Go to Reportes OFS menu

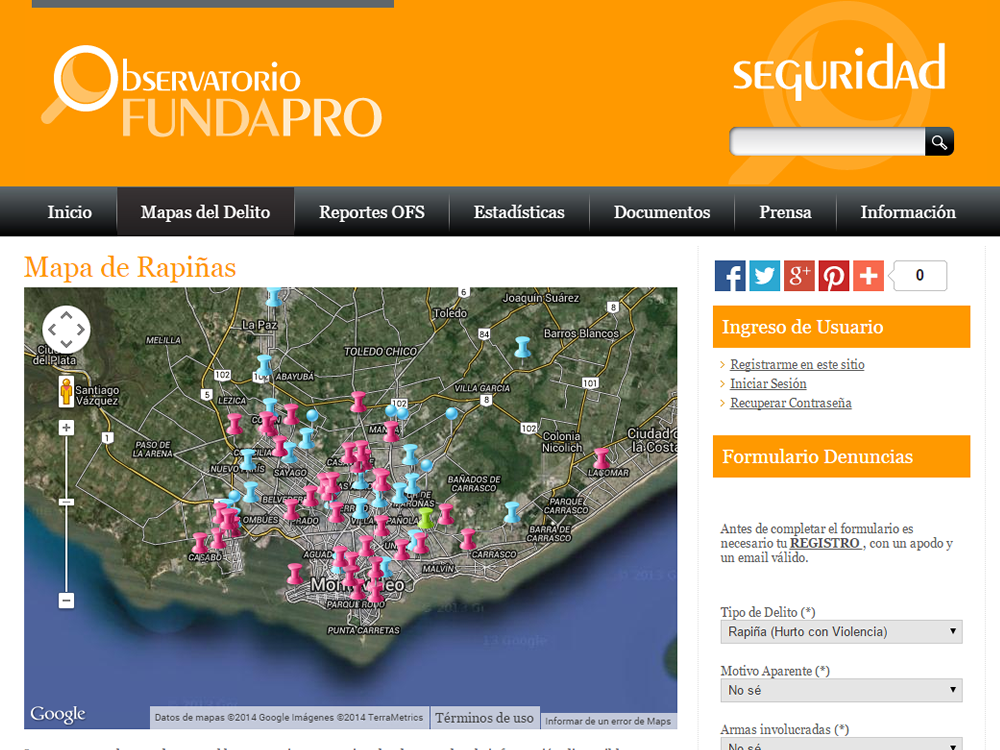pos(372,212)
